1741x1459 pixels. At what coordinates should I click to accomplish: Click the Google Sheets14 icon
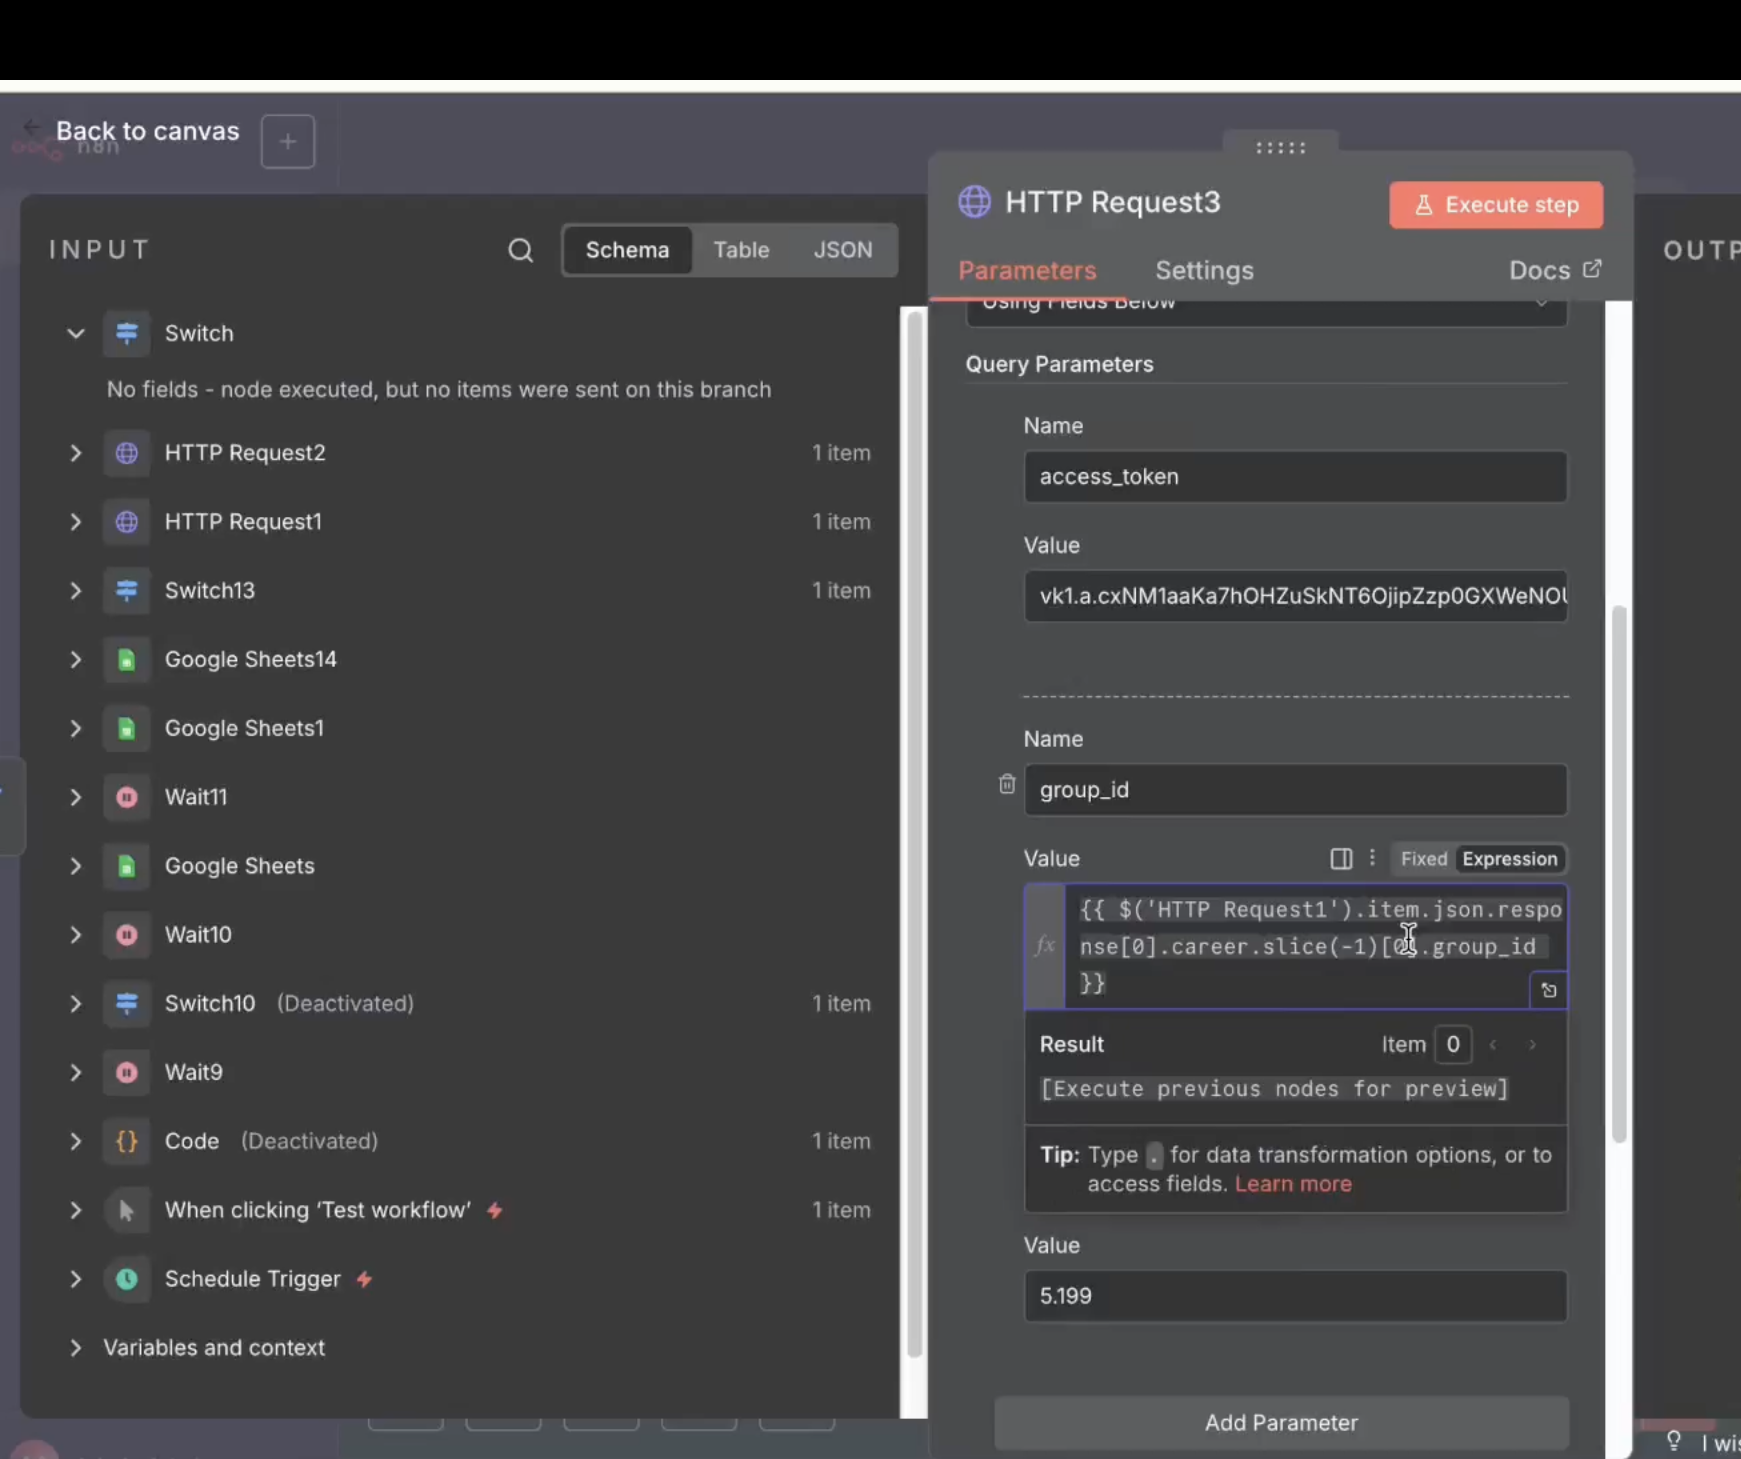[x=127, y=660]
